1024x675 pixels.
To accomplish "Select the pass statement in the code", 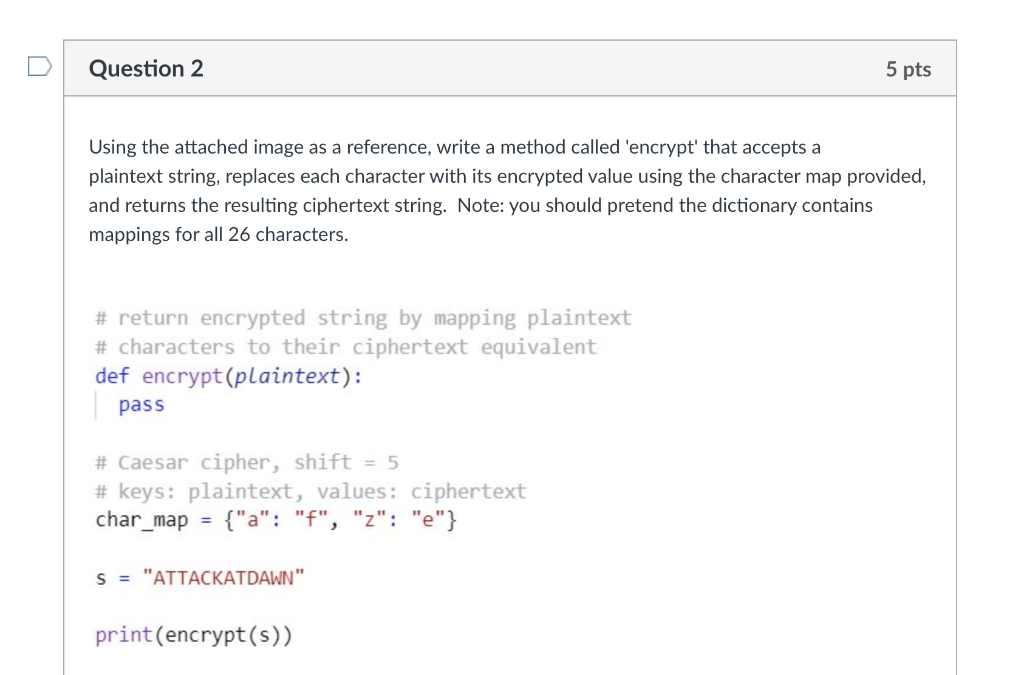I will (x=141, y=404).
